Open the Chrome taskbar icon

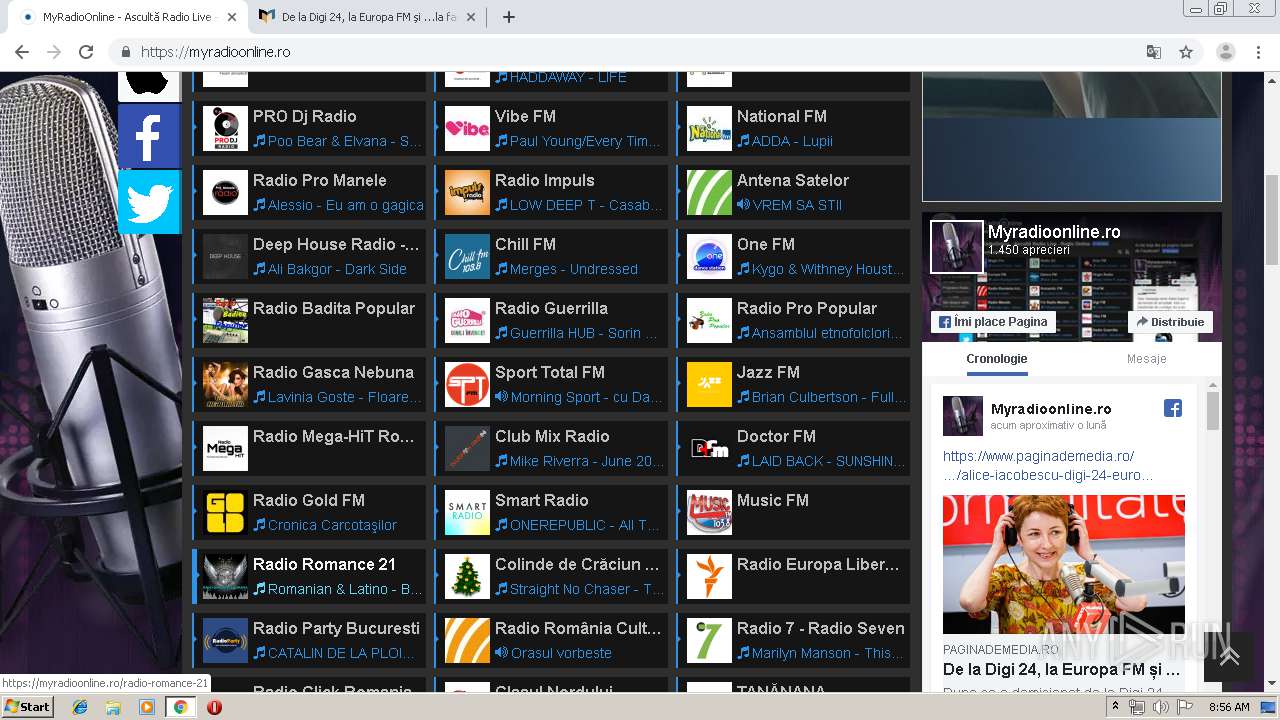pos(180,707)
